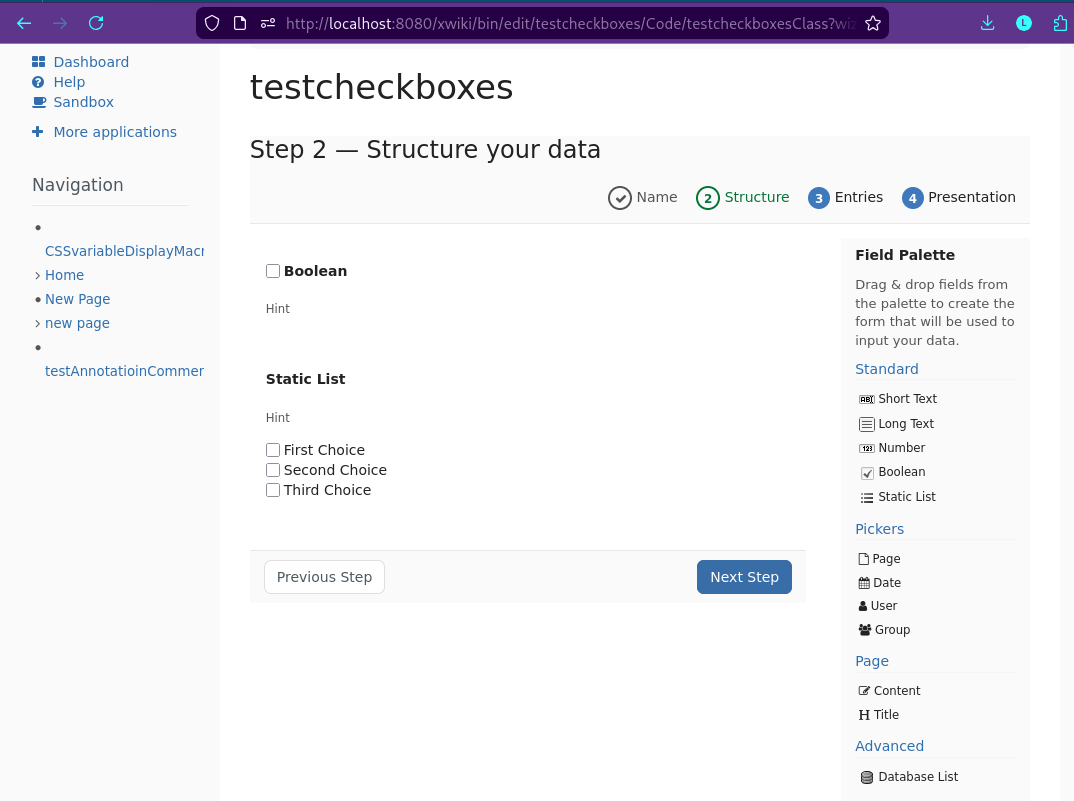Select the Date picker calendar icon

tap(864, 583)
